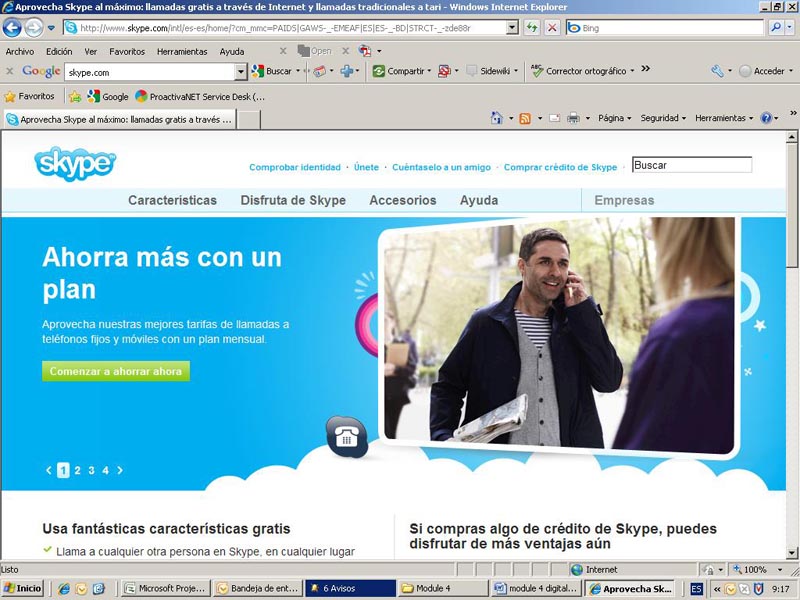Image resolution: width=800 pixels, height=600 pixels.
Task: Open the Página menu dropdown
Action: tap(615, 118)
